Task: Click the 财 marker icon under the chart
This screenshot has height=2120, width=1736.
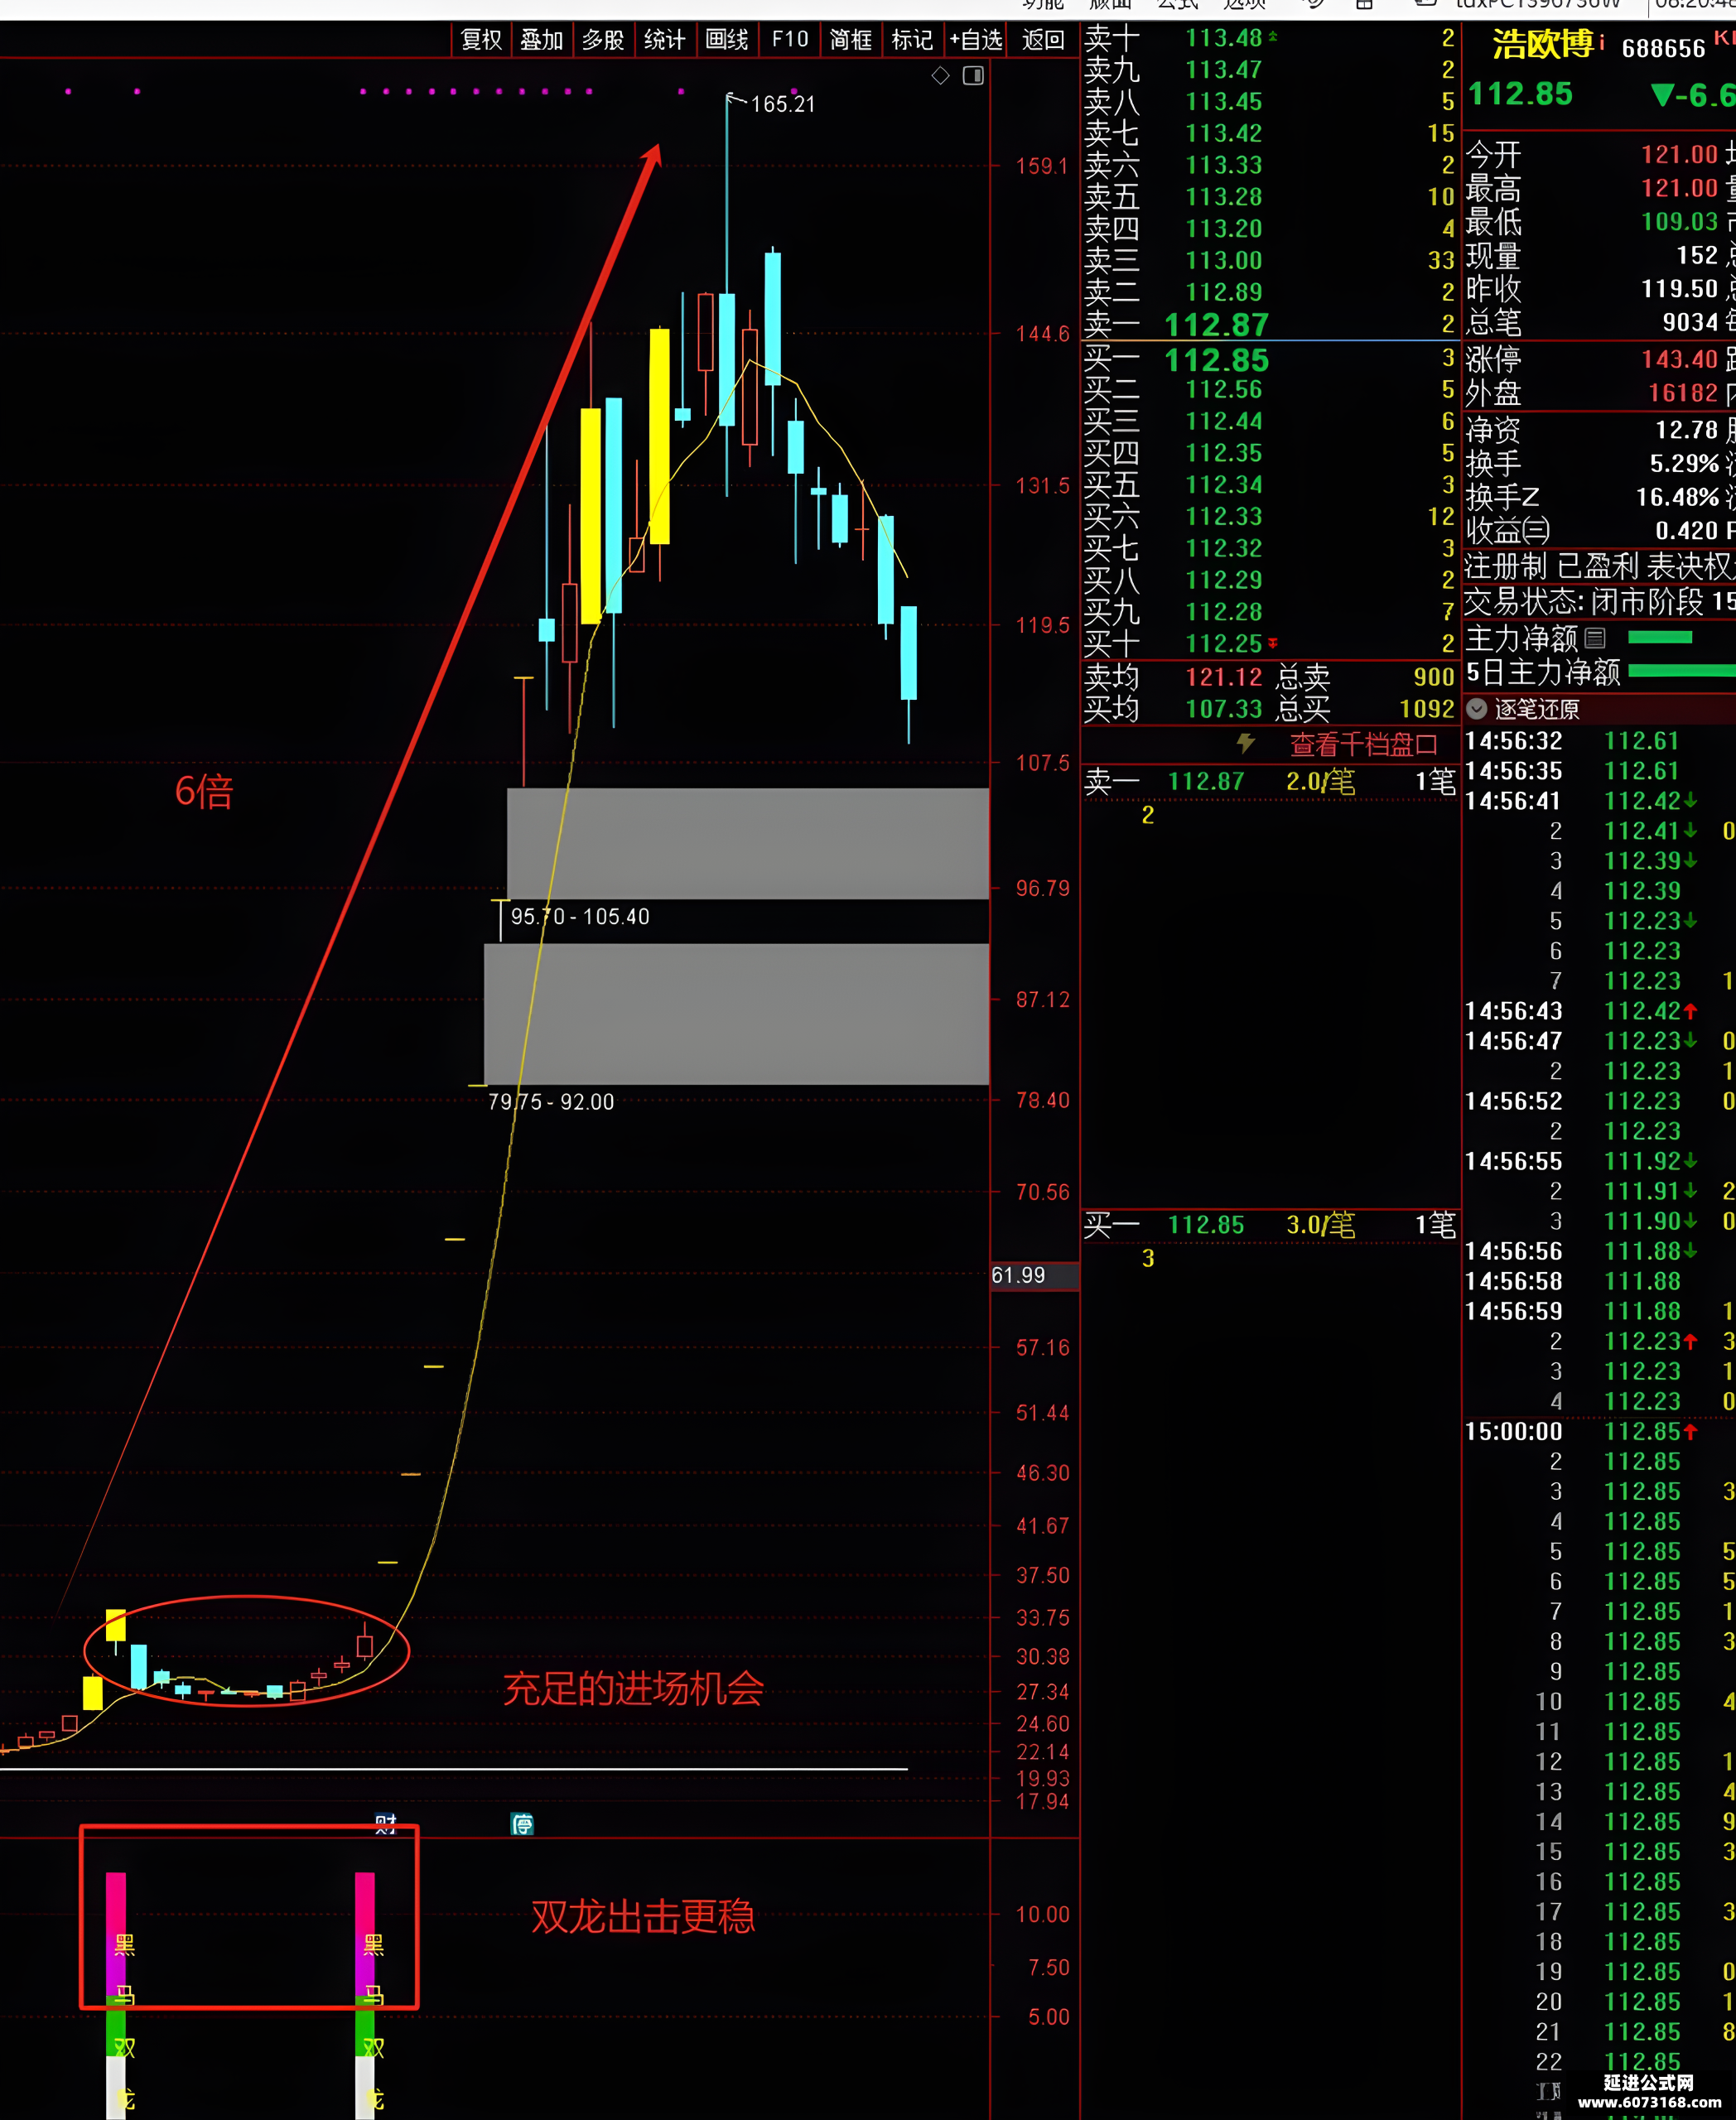Action: point(385,1824)
